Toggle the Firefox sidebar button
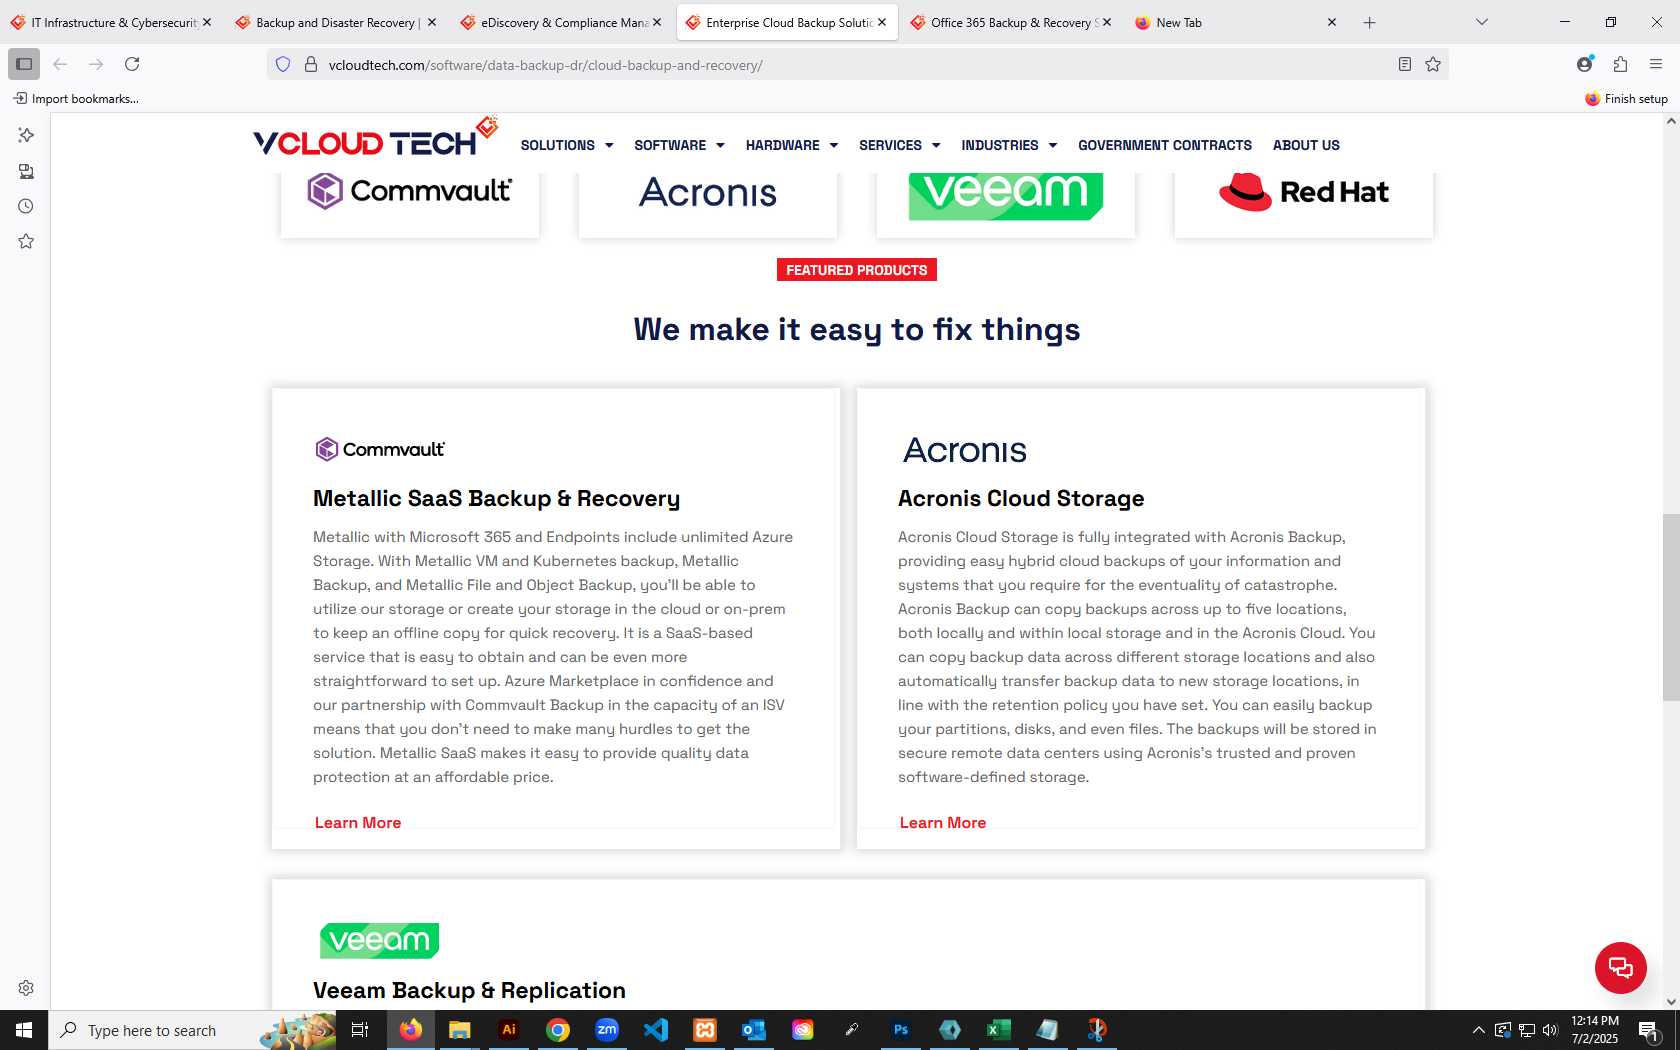The height and width of the screenshot is (1050, 1680). 24,64
